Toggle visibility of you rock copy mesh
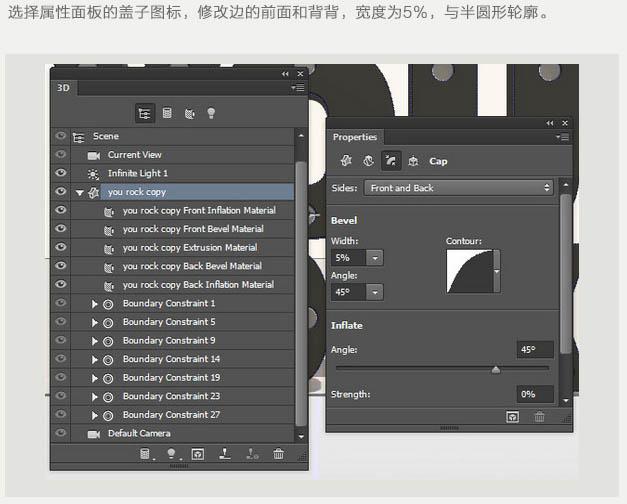The height and width of the screenshot is (504, 627). 61,192
